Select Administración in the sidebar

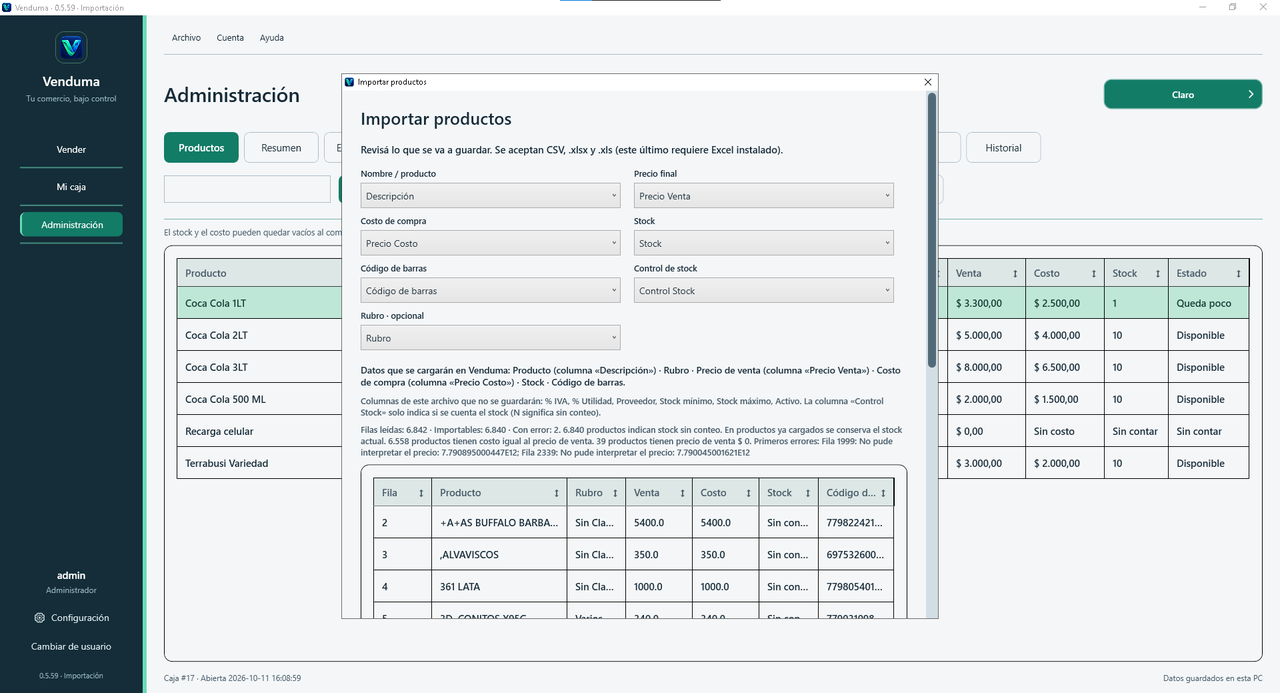tap(71, 225)
